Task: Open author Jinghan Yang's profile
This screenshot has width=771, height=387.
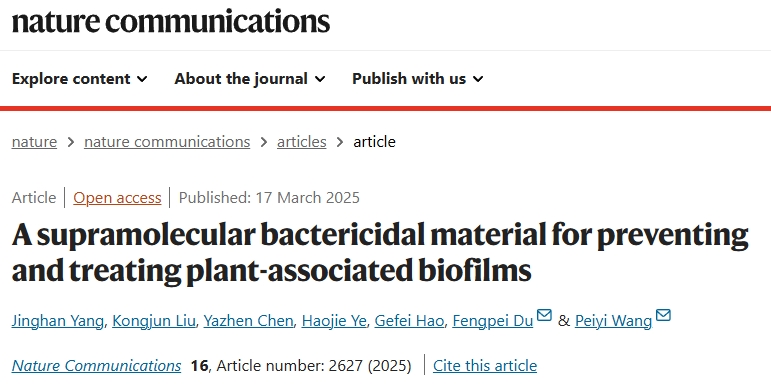Action: point(58,321)
